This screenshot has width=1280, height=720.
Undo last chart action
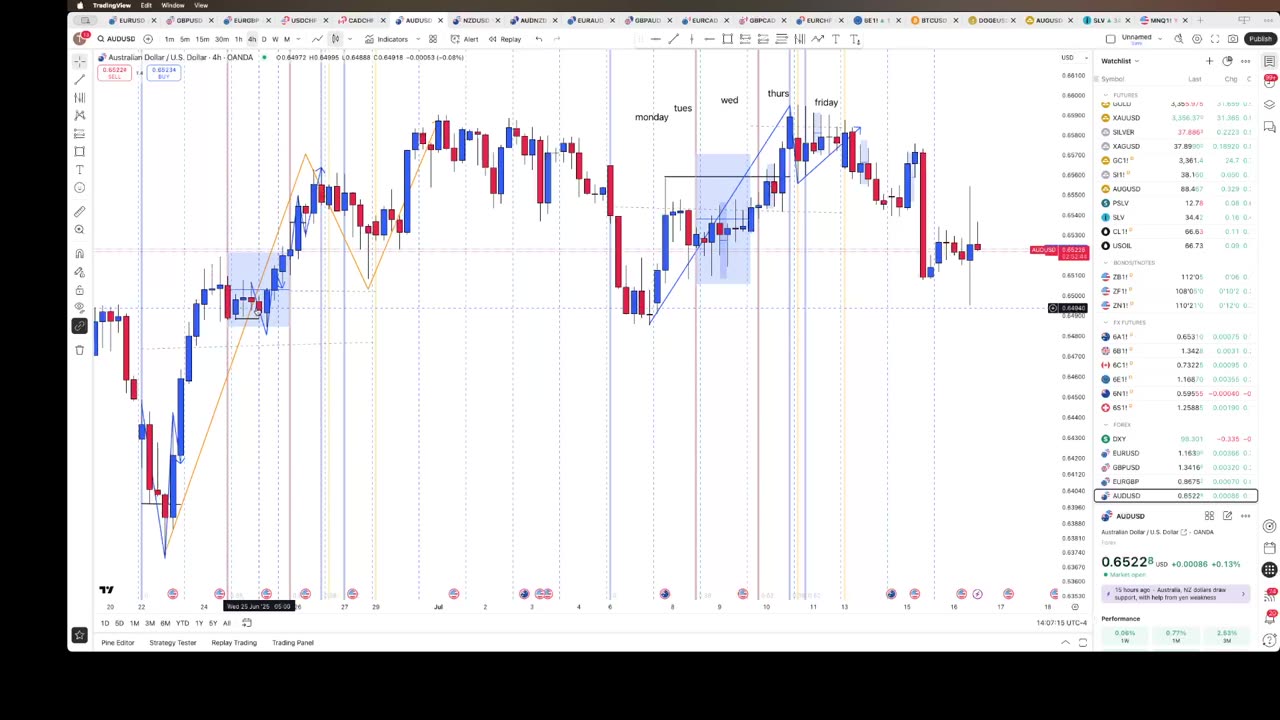(538, 39)
